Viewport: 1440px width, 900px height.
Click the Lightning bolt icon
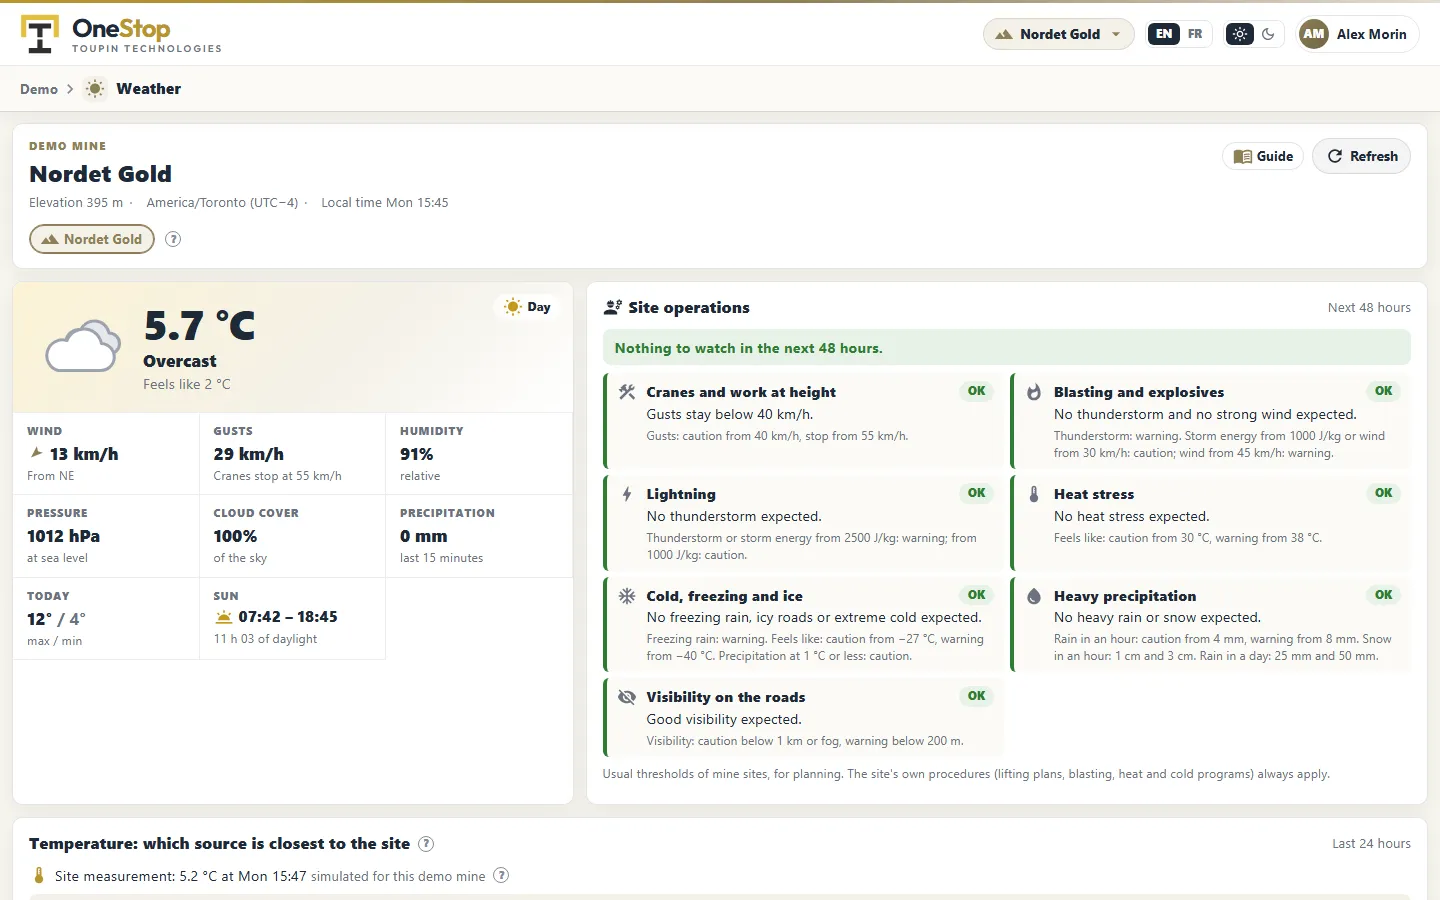tap(627, 494)
